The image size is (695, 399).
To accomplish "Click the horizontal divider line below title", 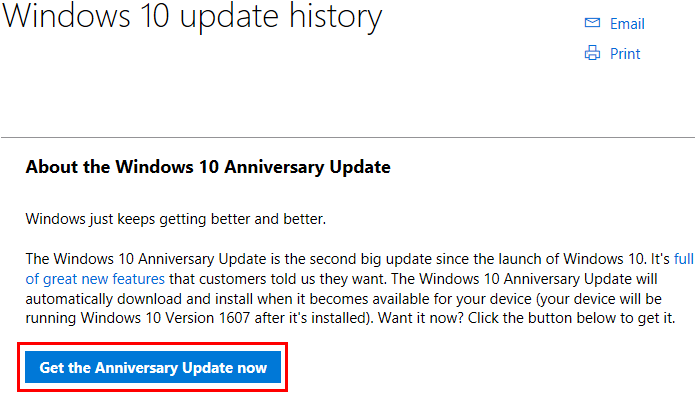I will [348, 137].
